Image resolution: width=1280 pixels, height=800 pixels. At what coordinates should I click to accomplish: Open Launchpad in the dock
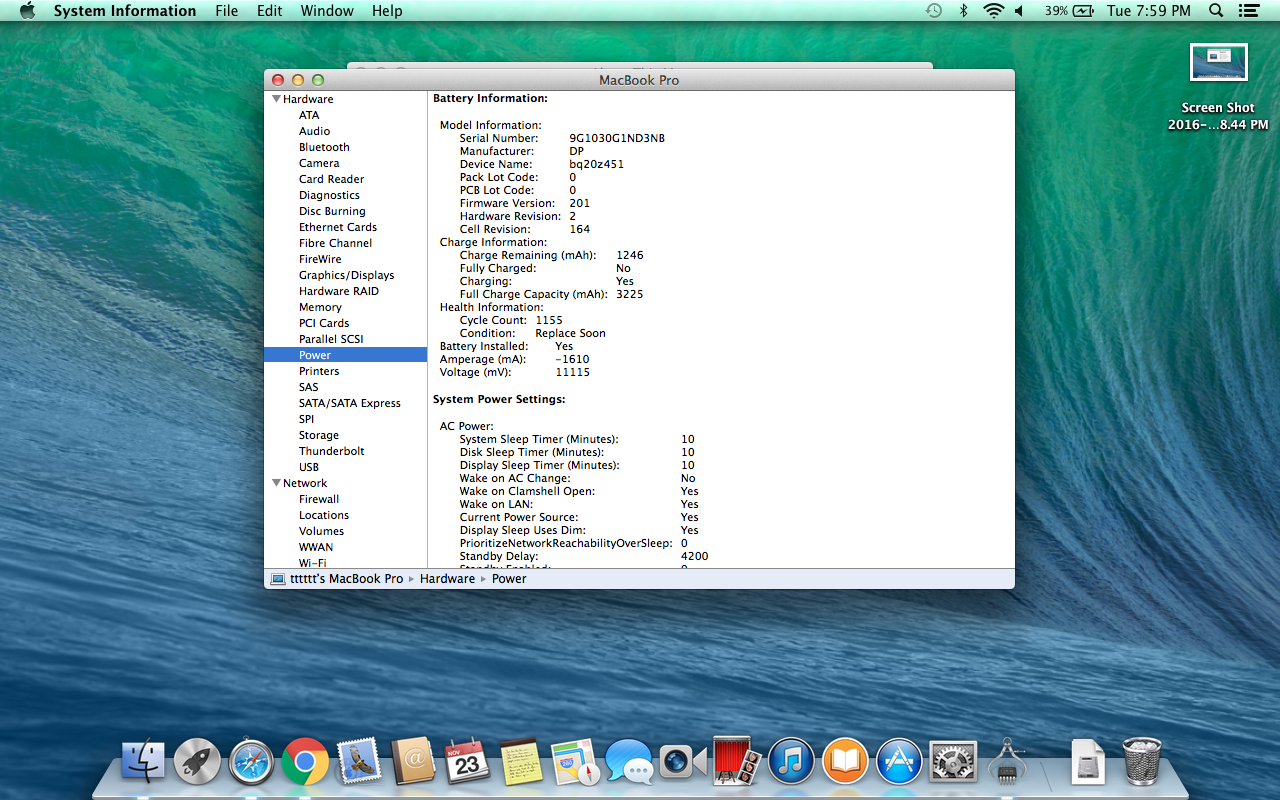pos(197,762)
